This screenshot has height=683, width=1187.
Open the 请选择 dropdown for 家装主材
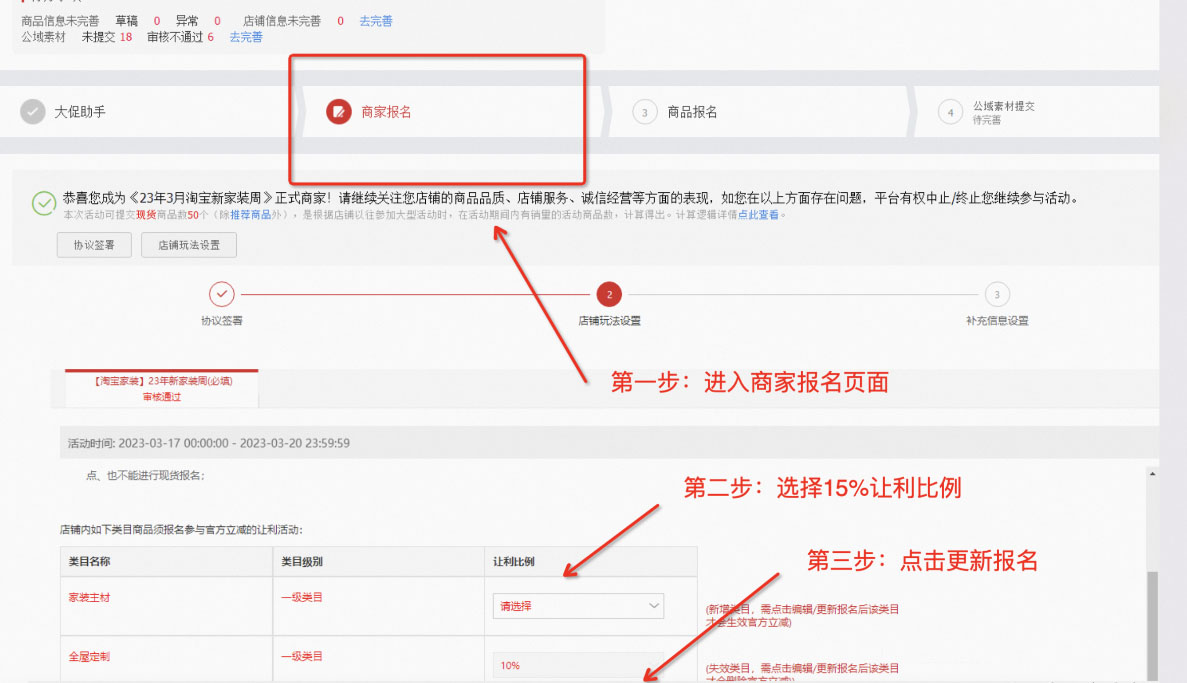578,606
